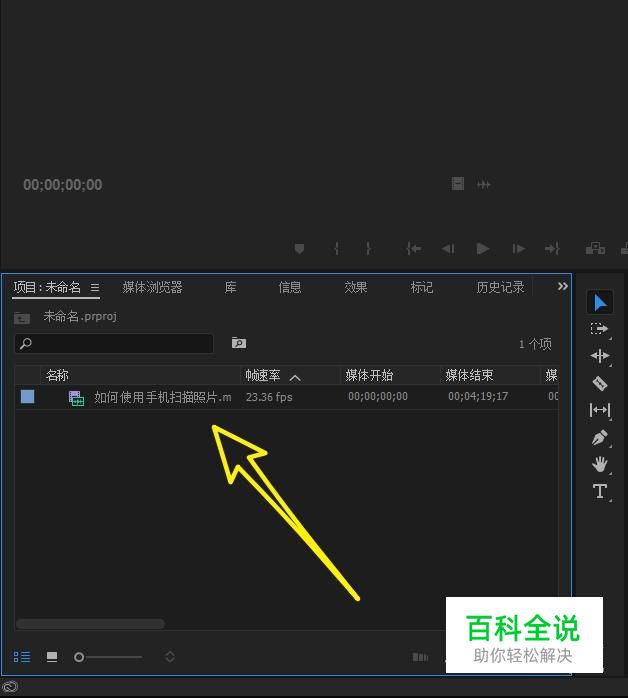Select the Ripple Edit tool
Viewport: 628px width, 698px height.
coord(600,356)
